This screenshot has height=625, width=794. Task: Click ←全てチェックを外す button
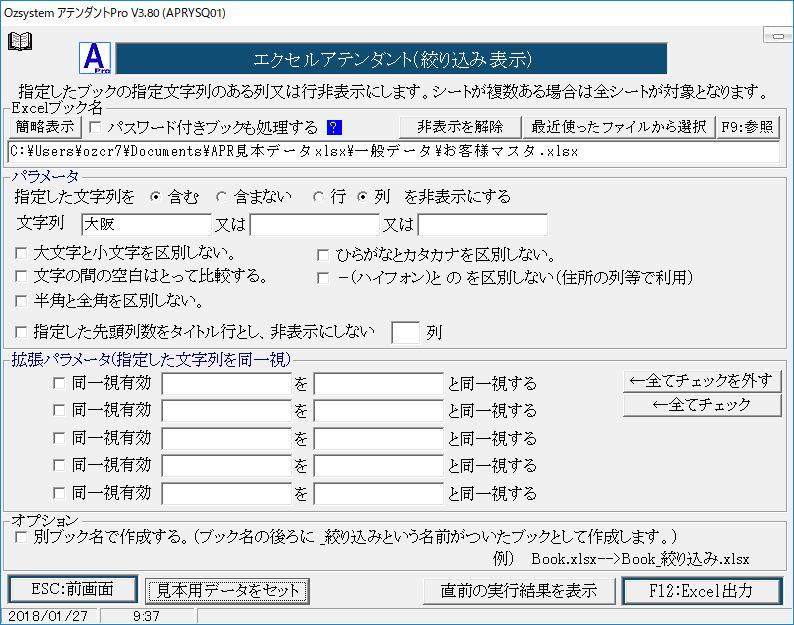point(702,381)
